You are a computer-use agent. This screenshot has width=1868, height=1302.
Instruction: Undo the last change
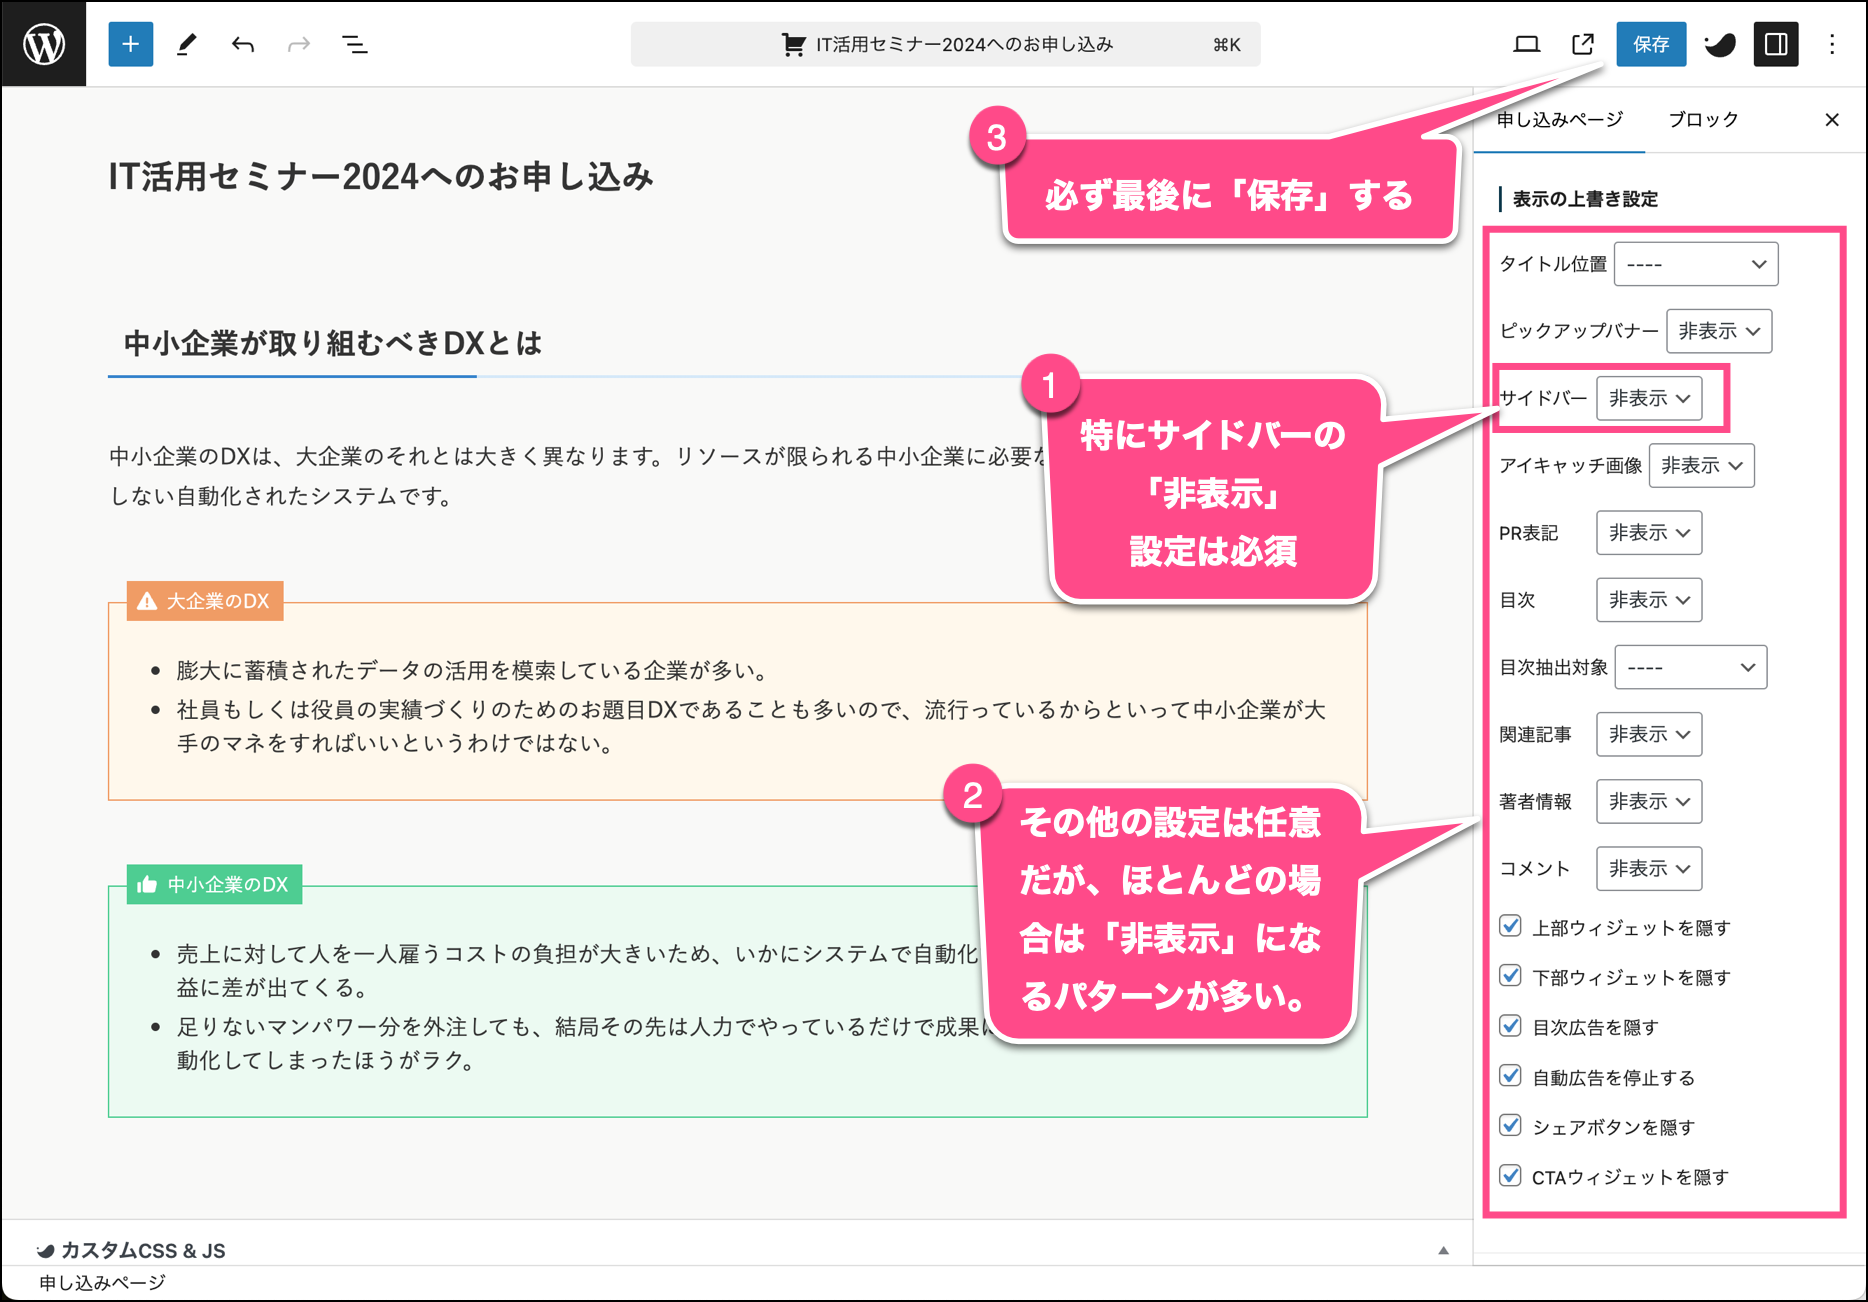(x=242, y=44)
